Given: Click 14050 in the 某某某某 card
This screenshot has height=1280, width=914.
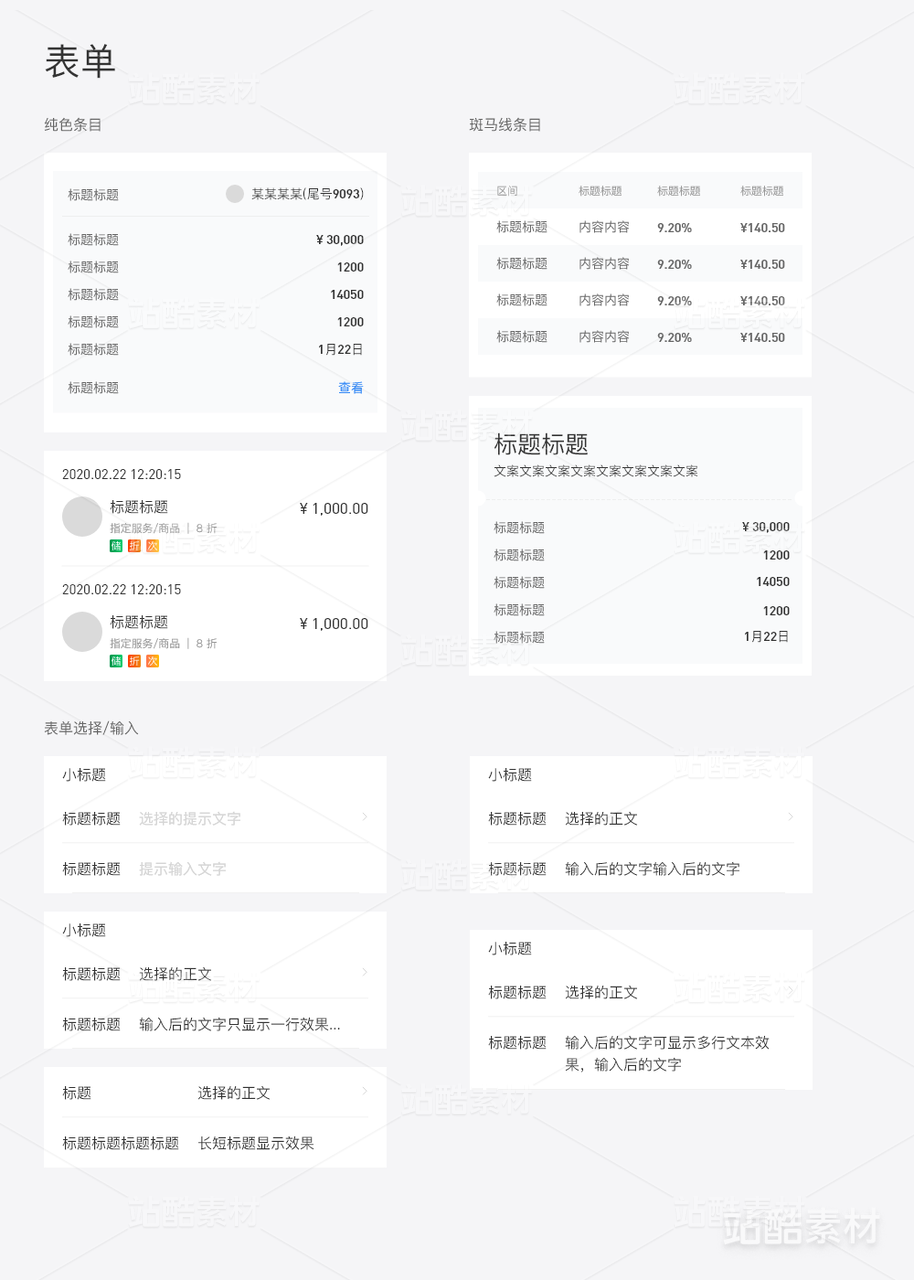Looking at the screenshot, I should click(x=347, y=295).
